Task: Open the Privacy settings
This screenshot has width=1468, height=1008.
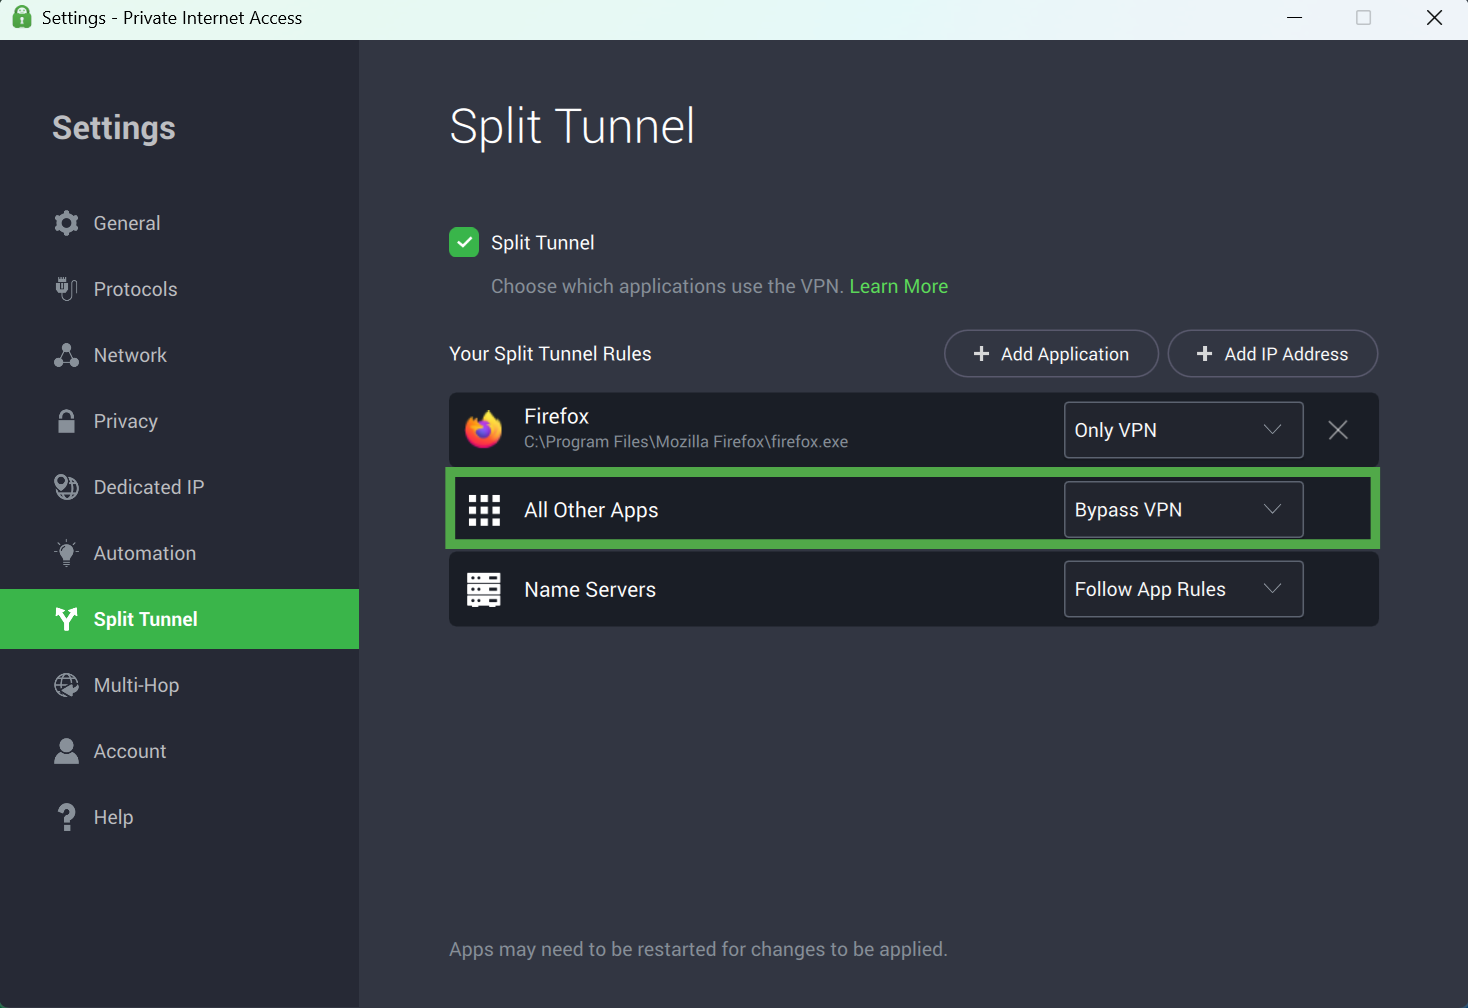Action: pos(179,421)
